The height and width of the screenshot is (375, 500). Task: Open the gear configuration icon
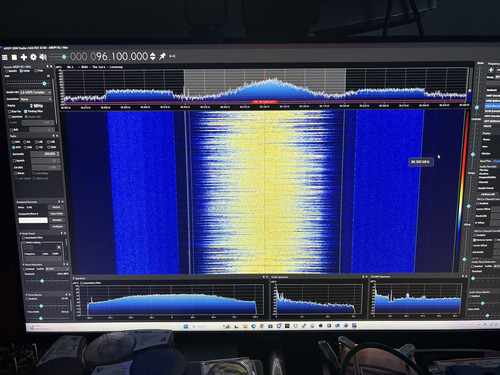33,57
